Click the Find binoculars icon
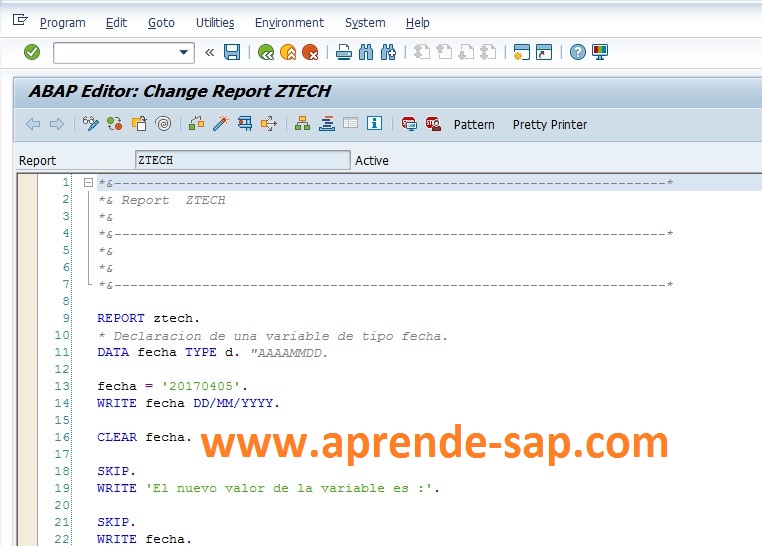This screenshot has height=546, width=762. pos(366,52)
